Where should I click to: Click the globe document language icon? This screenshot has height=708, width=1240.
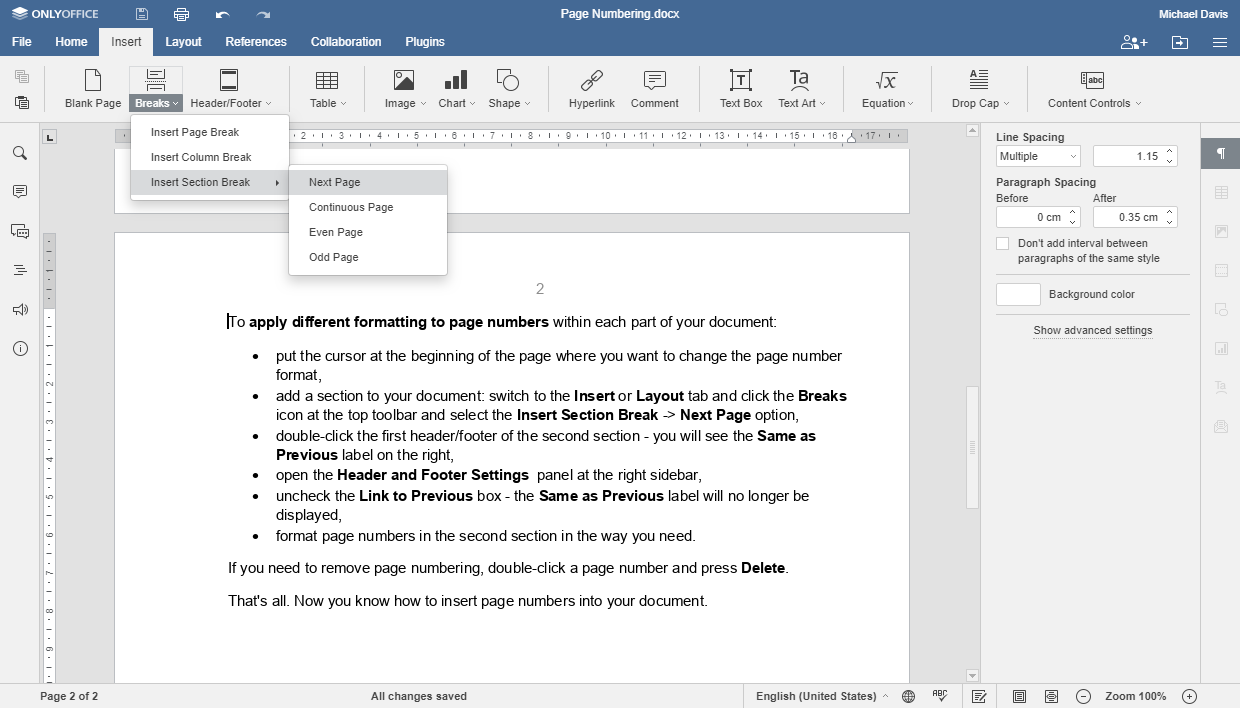(908, 696)
